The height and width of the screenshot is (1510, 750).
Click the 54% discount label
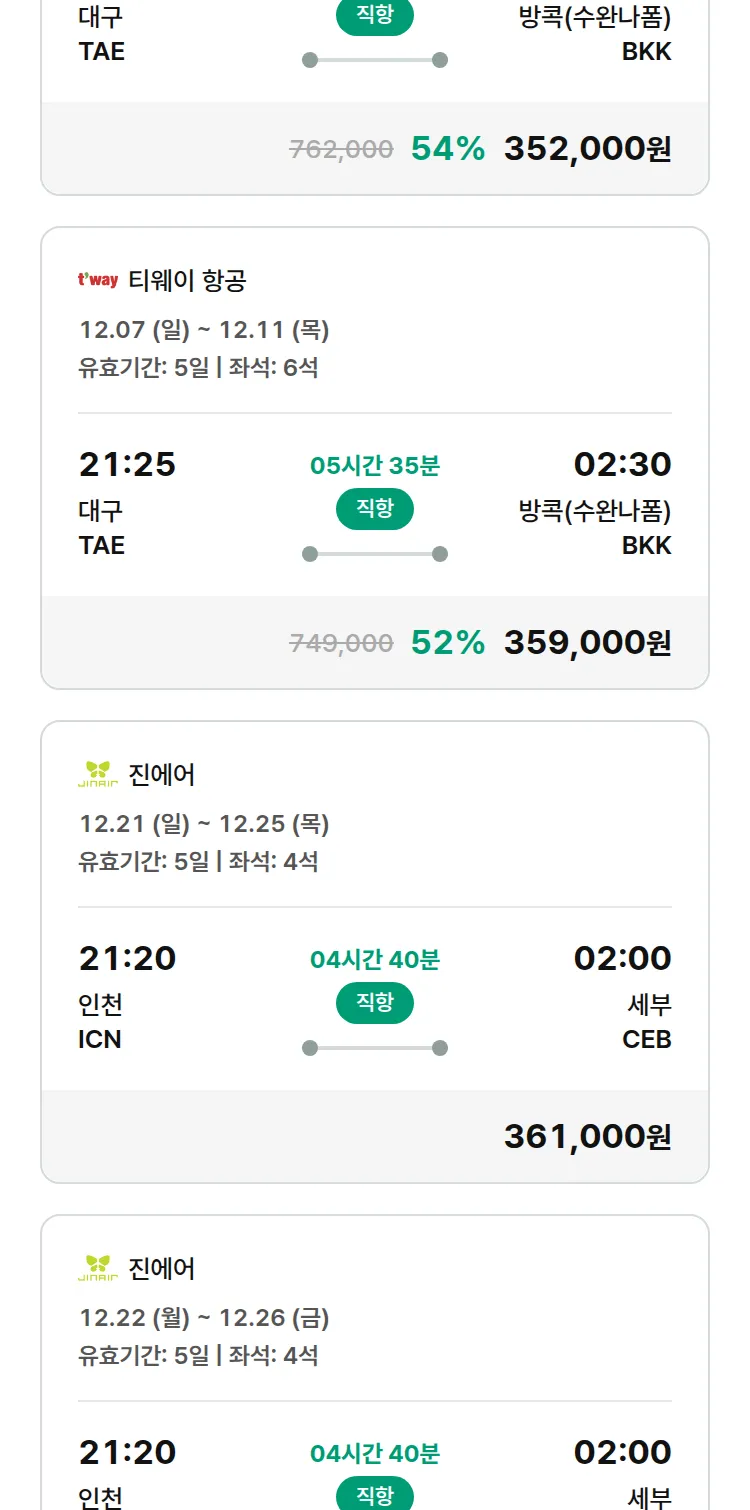click(x=448, y=149)
